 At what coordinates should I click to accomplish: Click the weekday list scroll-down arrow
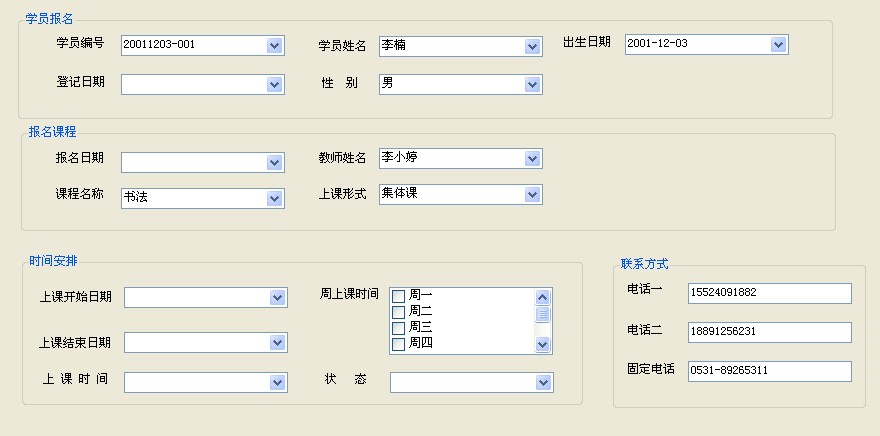[543, 345]
